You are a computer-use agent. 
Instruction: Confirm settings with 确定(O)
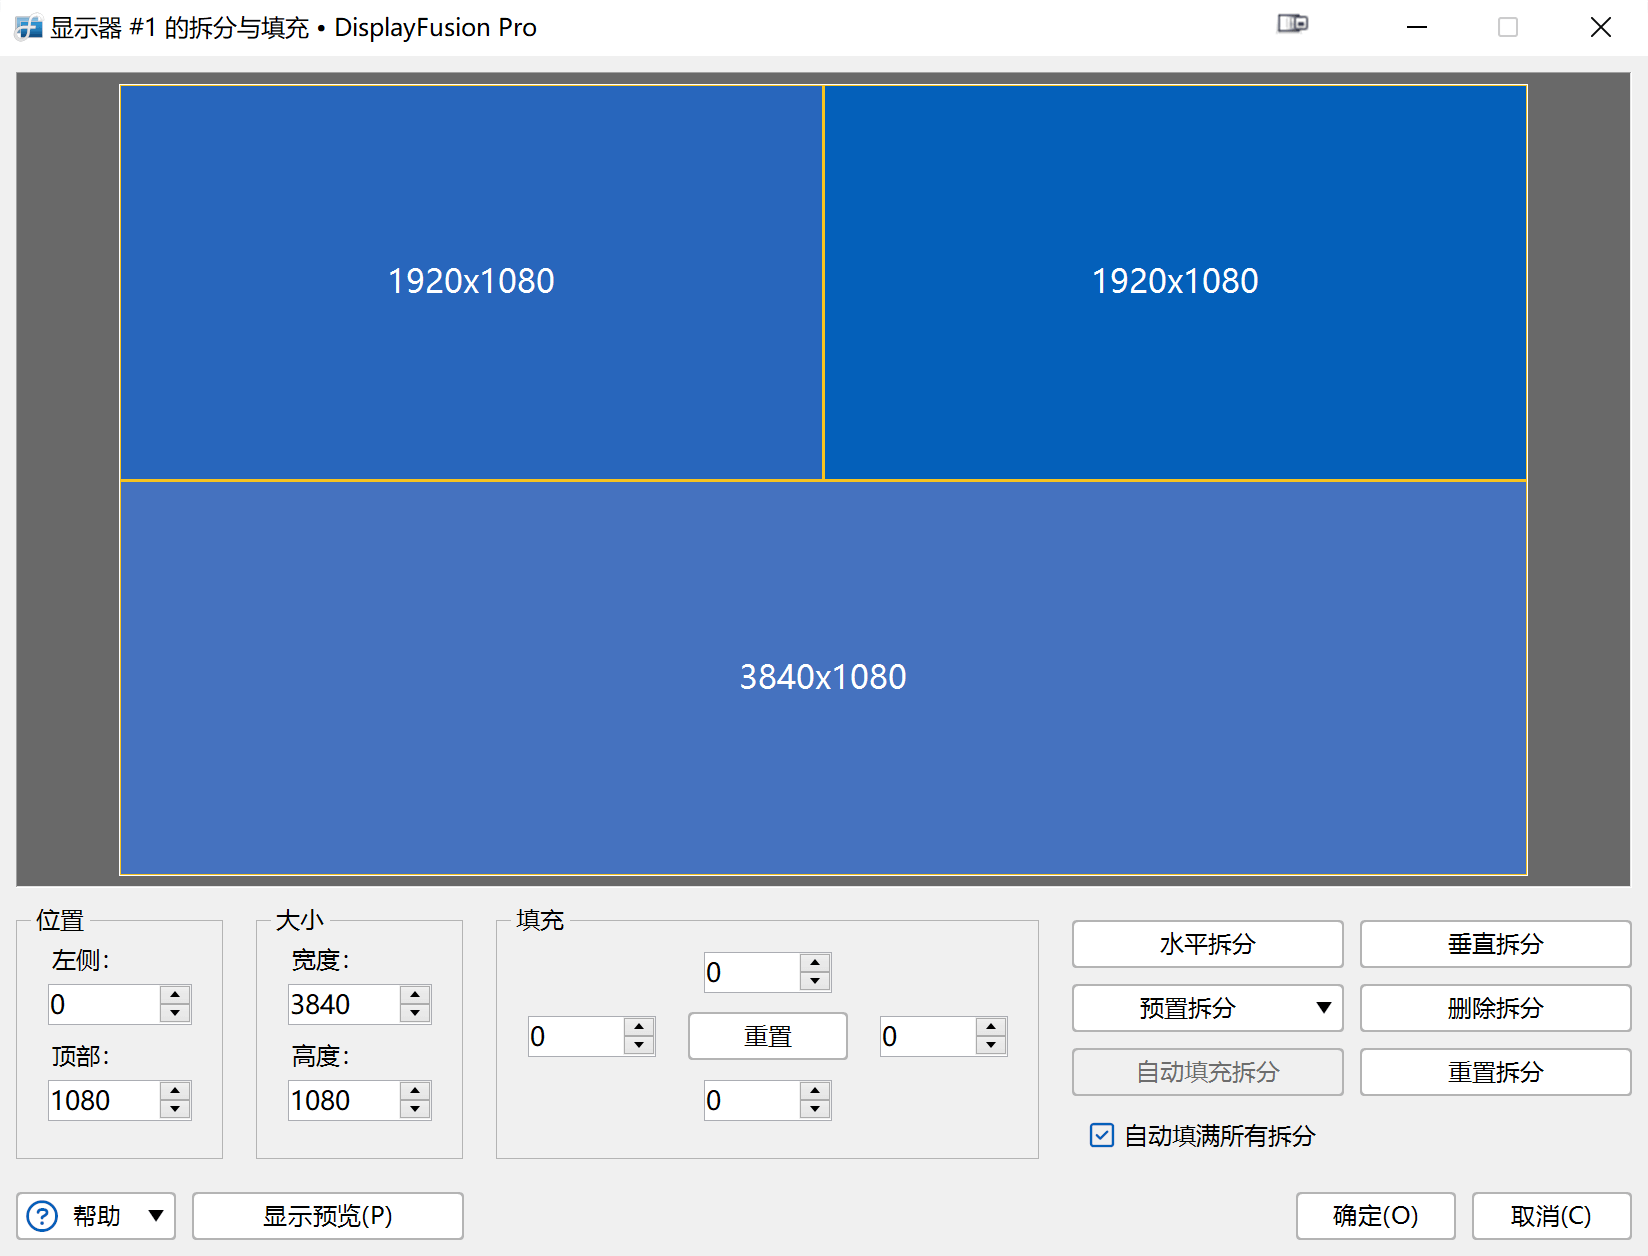(1375, 1216)
